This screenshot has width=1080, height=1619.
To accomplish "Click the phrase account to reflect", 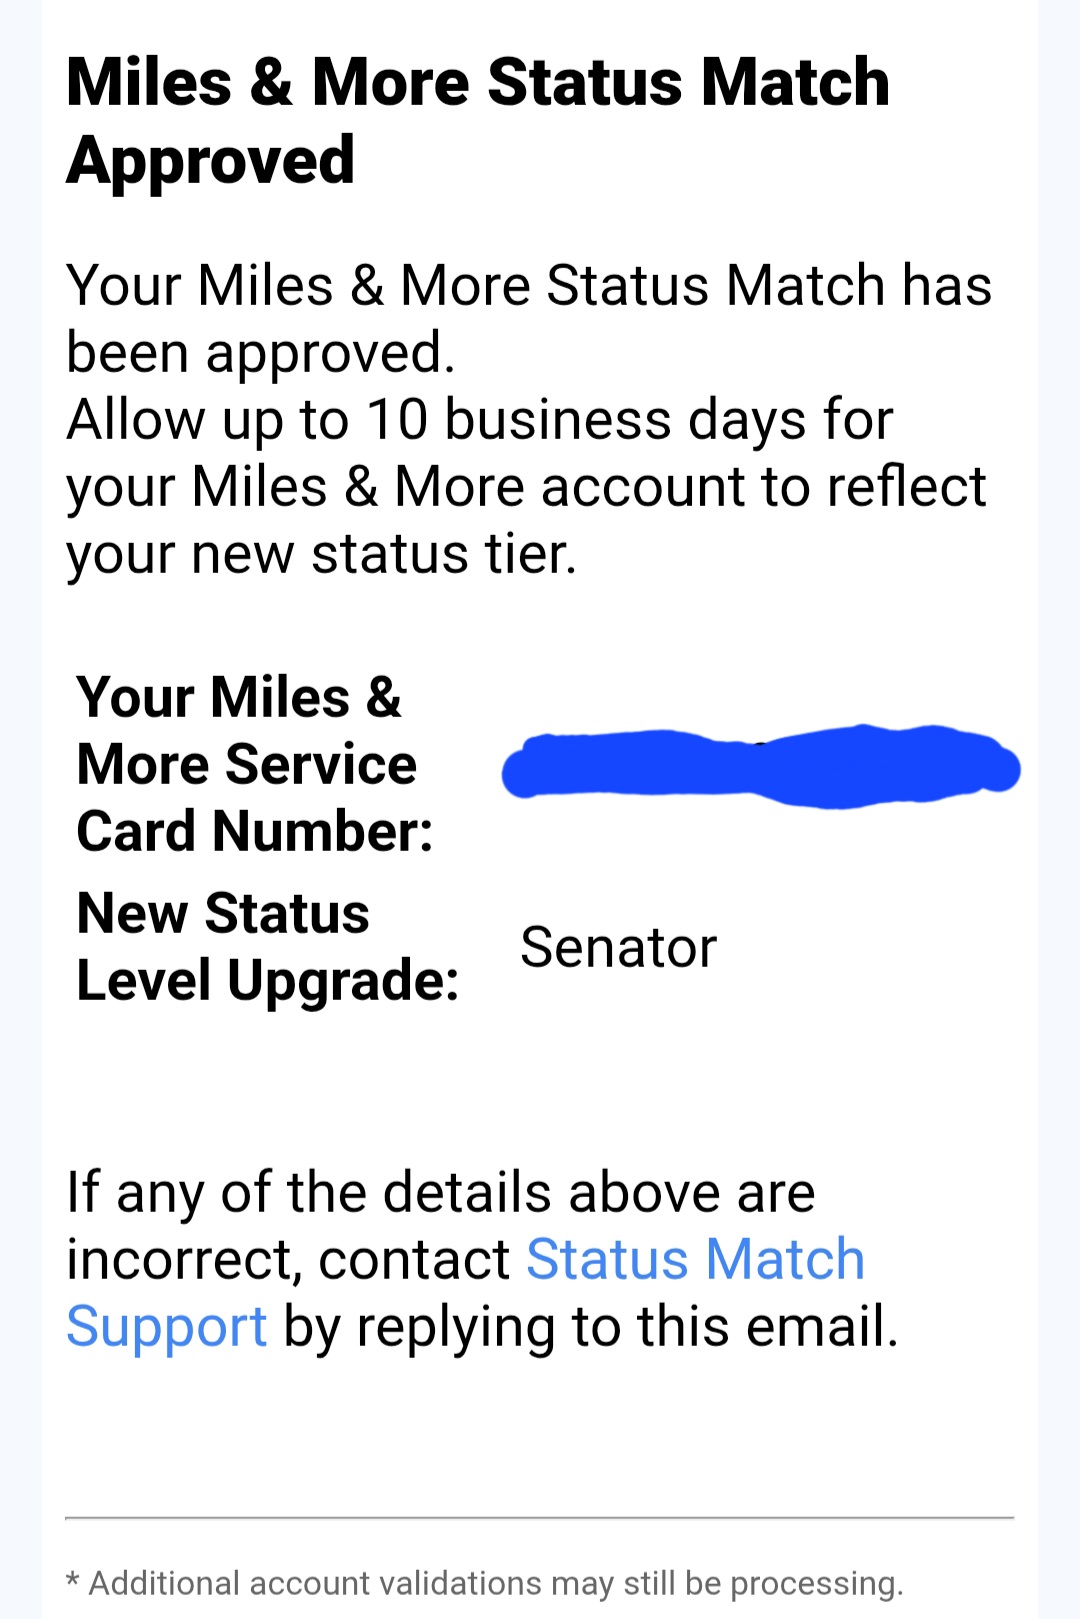I will [763, 487].
